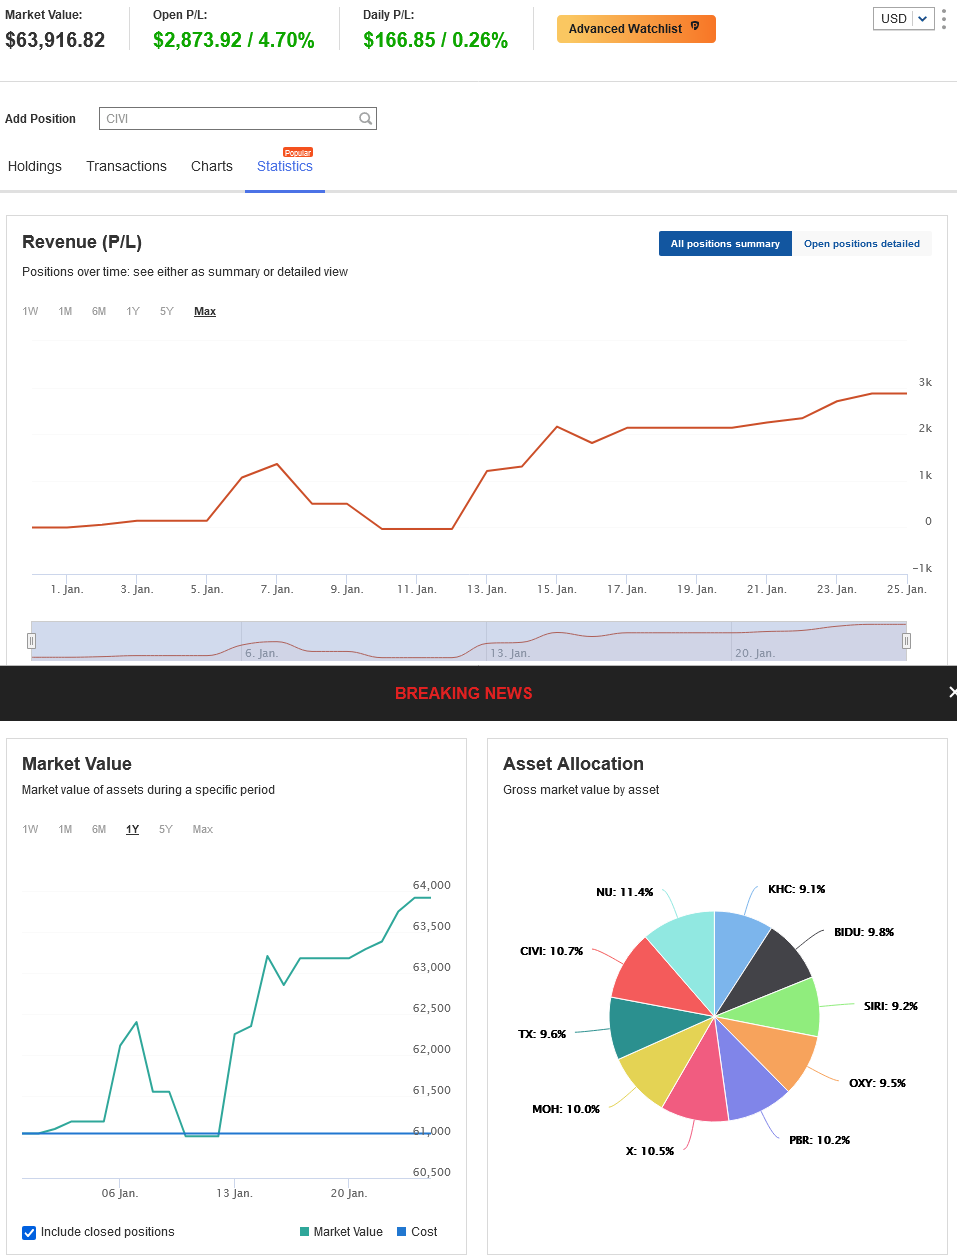Open the Charts tab
The image size is (957, 1258).
pos(212,167)
